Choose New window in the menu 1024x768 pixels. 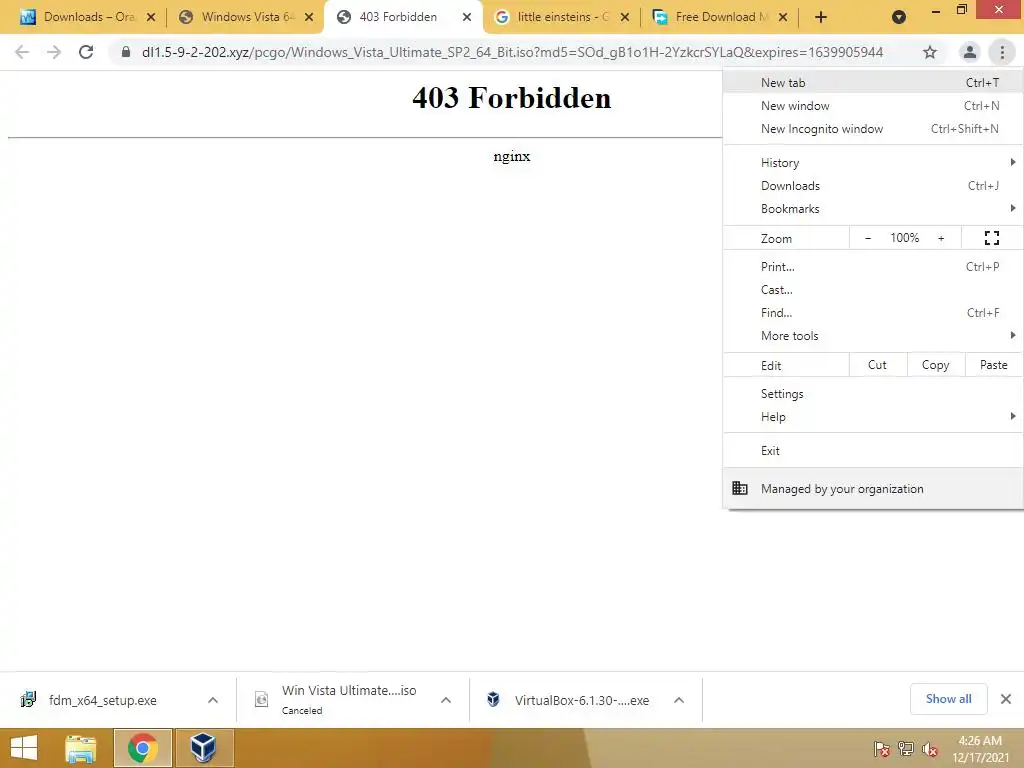pos(873,106)
